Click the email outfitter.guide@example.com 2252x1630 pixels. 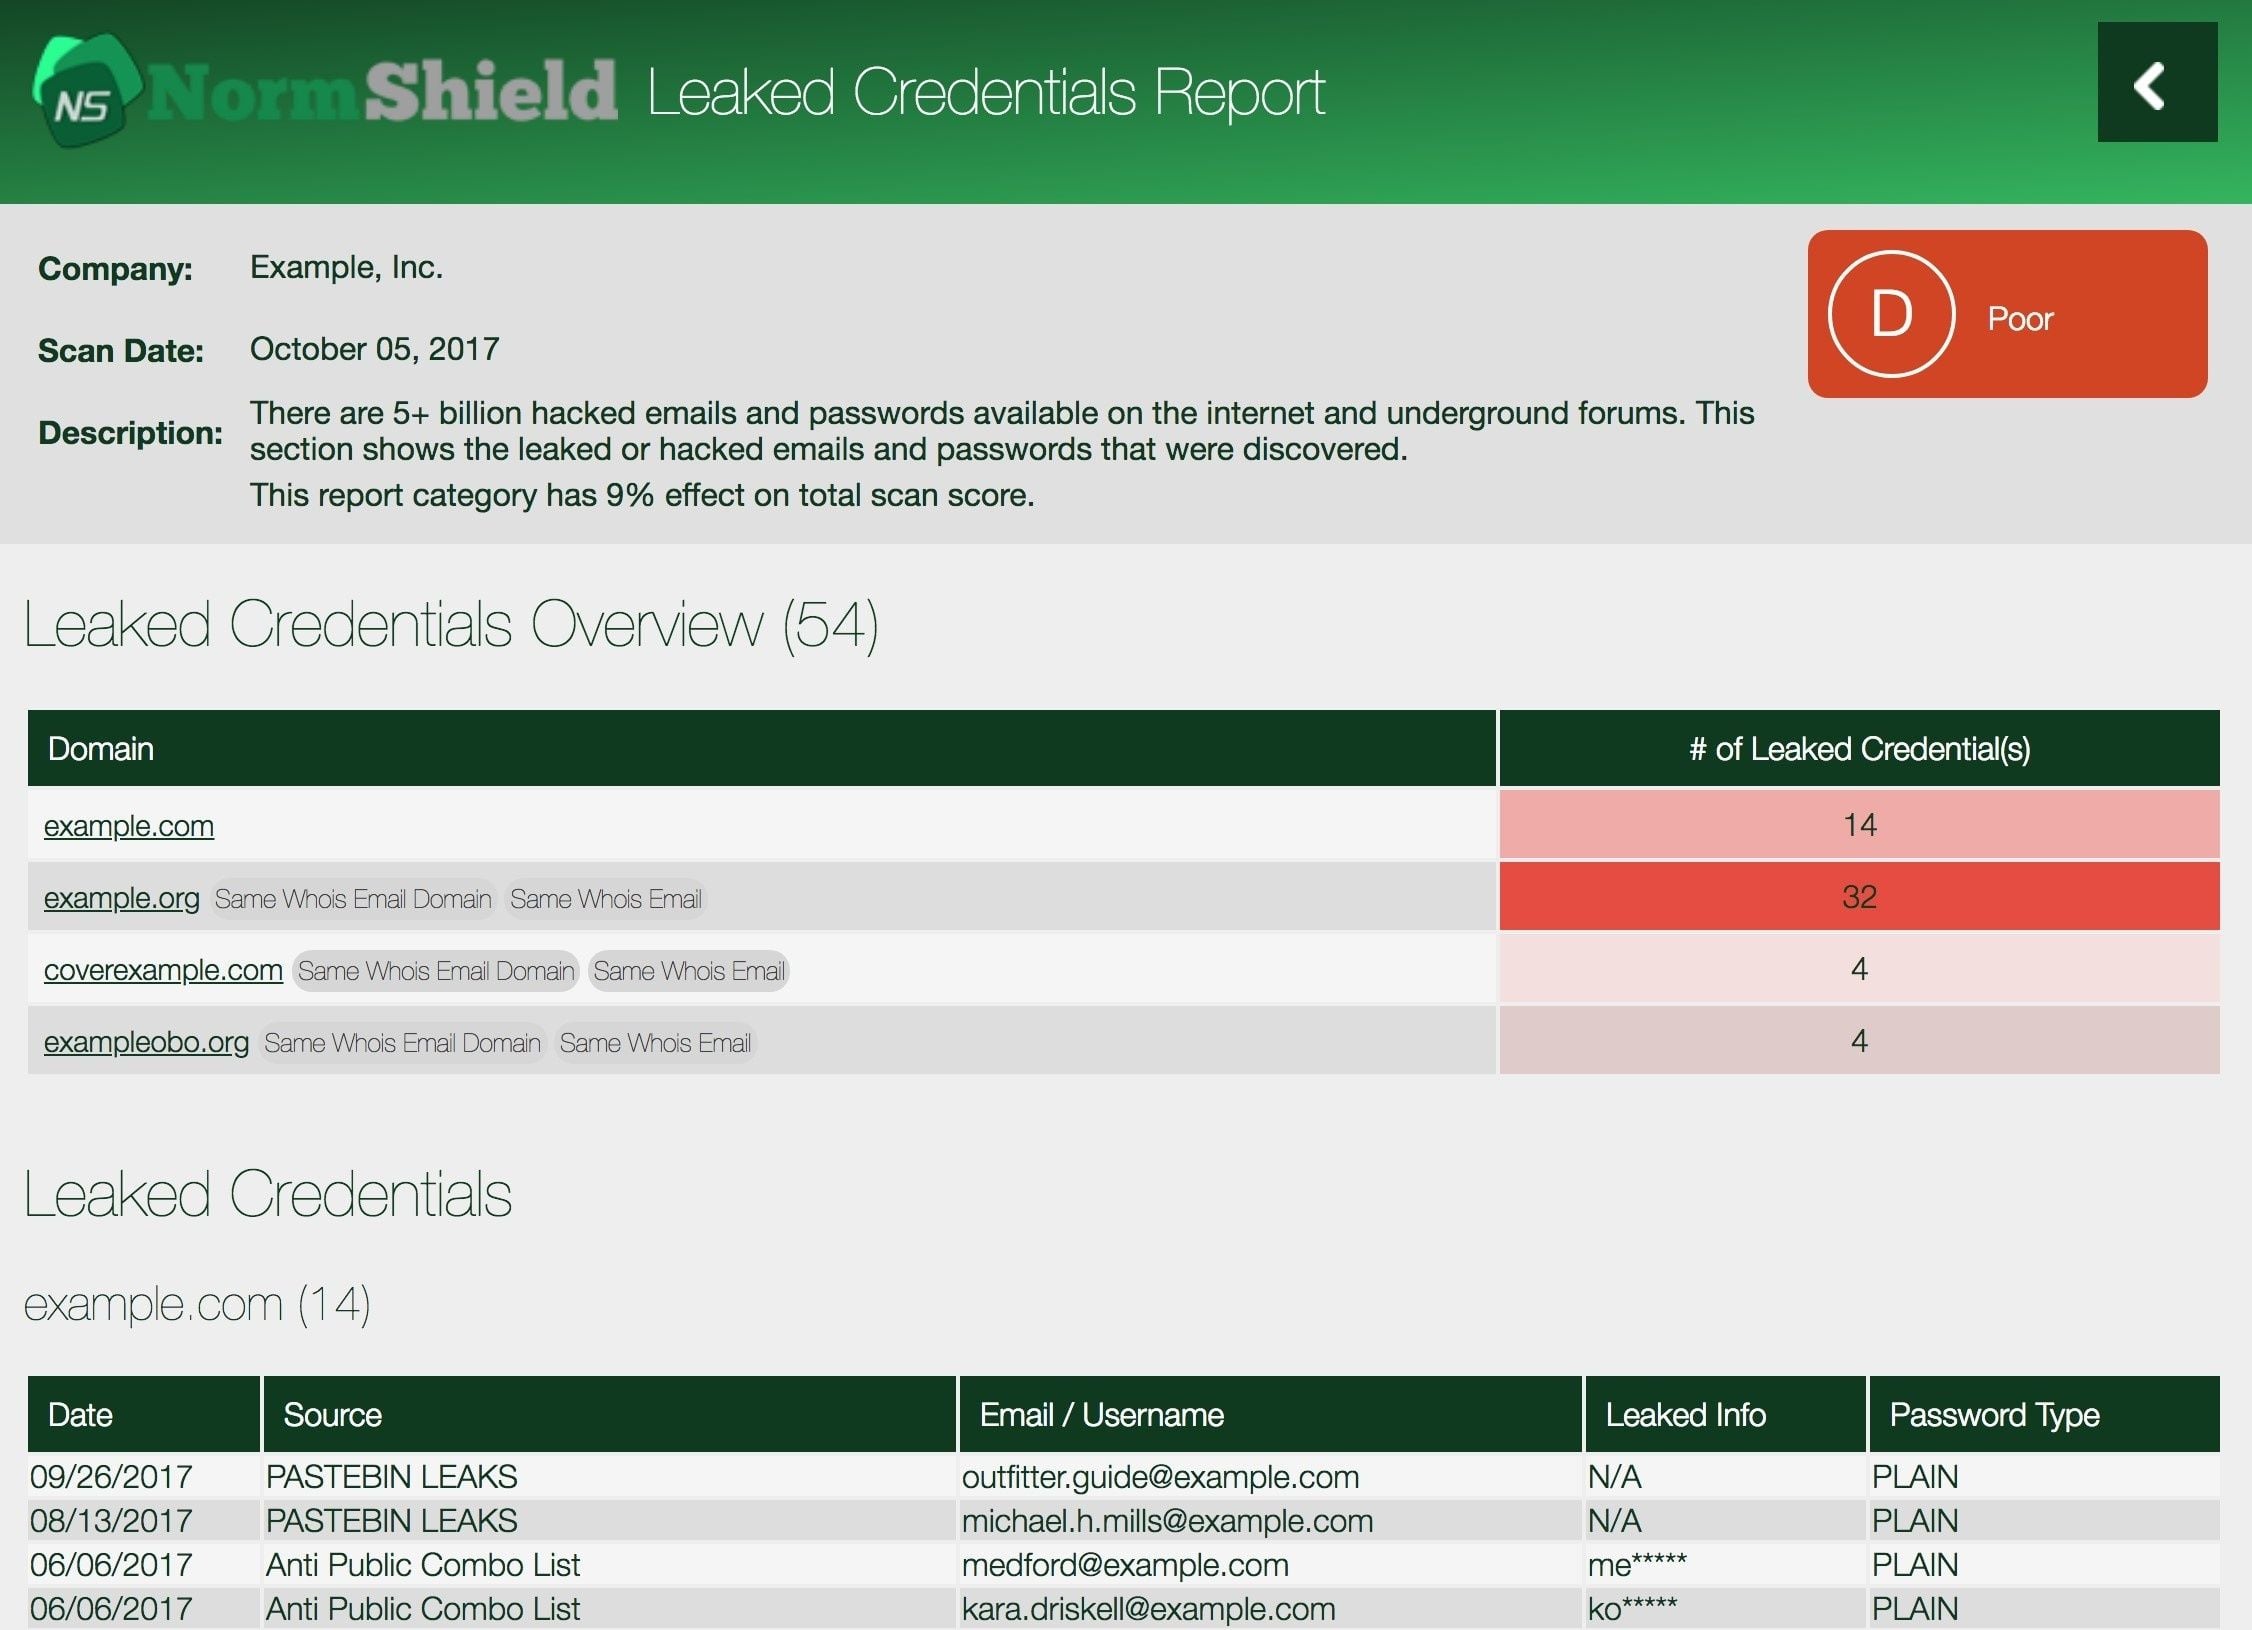[1160, 1476]
